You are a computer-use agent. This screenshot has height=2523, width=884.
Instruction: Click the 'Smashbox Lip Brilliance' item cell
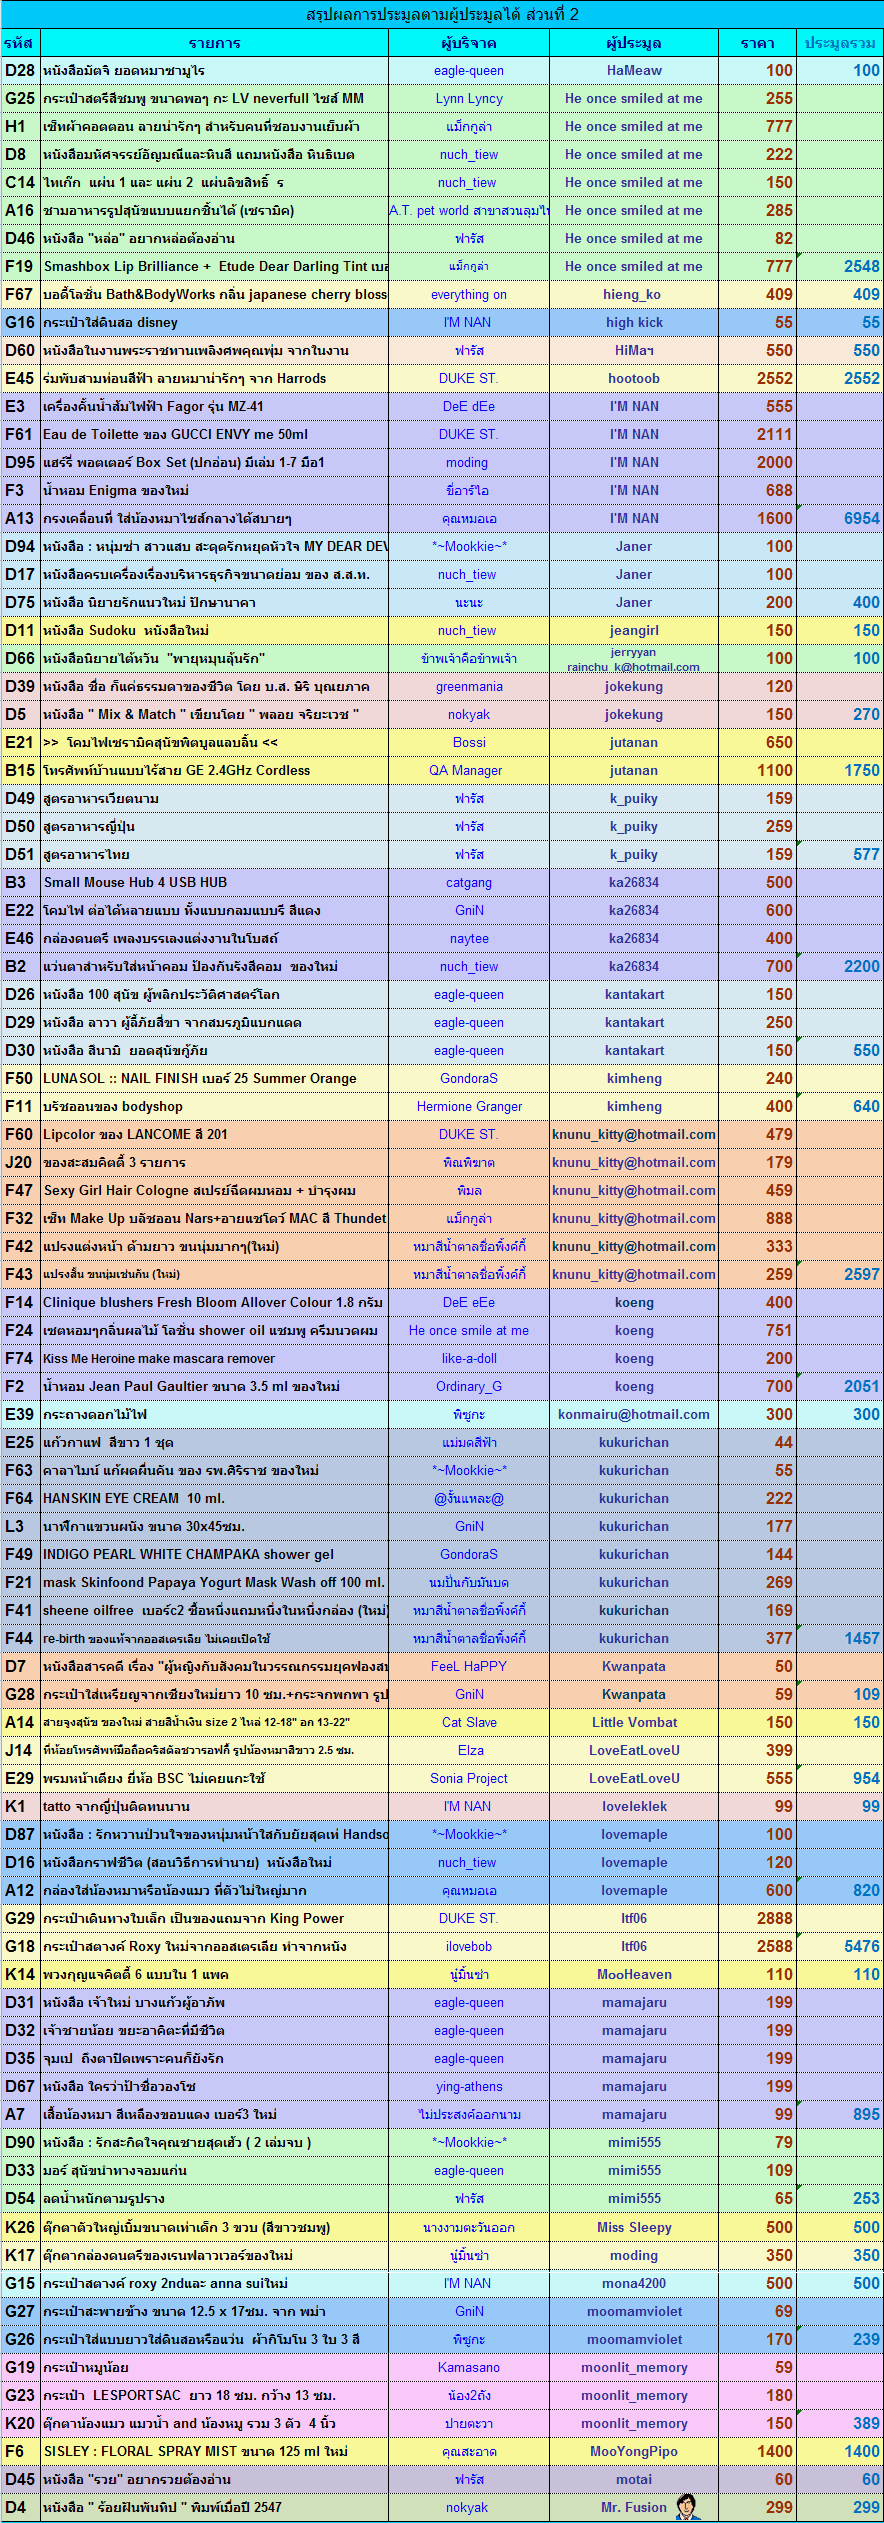coord(214,267)
